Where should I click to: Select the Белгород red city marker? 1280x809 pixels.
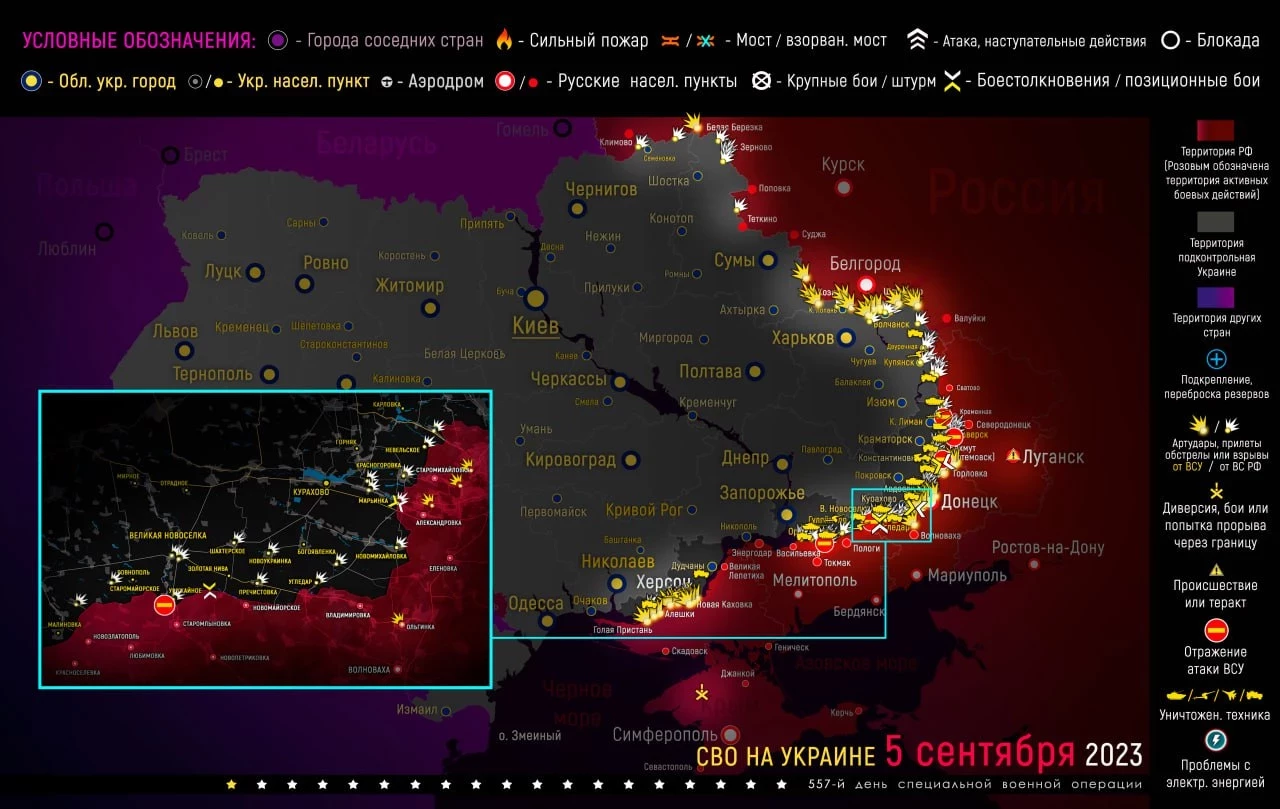coord(867,284)
